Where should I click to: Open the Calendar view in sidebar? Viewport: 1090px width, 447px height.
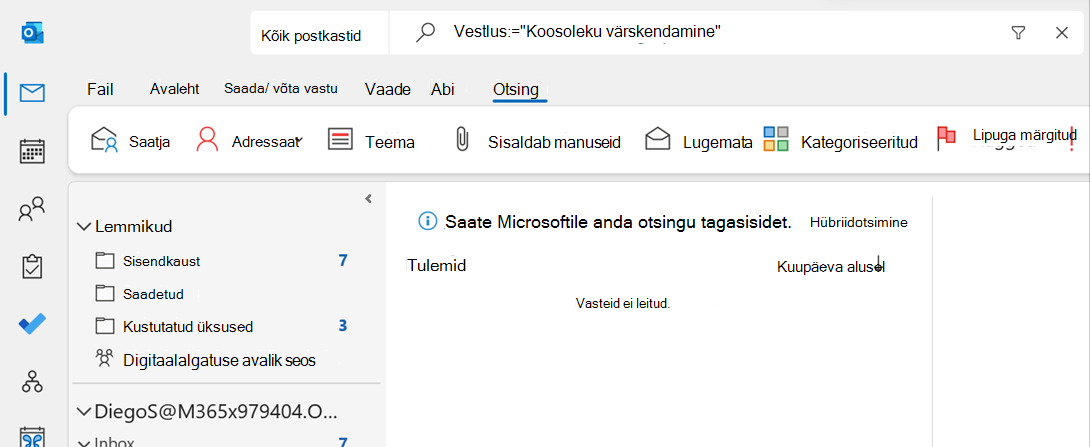(32, 151)
